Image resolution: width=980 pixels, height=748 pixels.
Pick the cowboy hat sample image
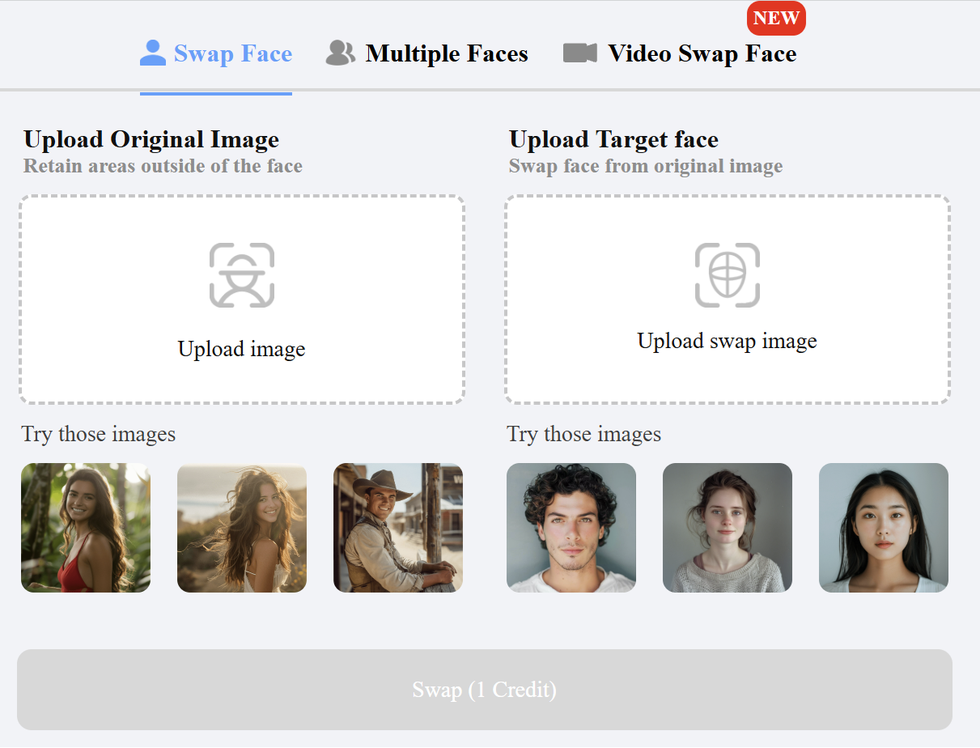398,527
